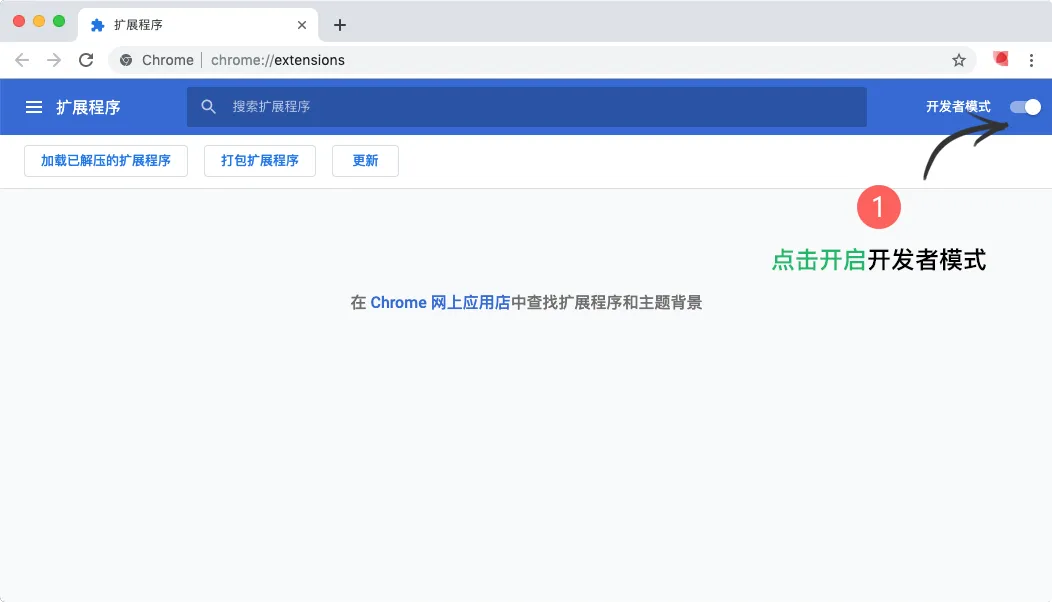Screen dimensions: 1052x602
Task: Open a new tab with plus button
Action: coord(340,25)
